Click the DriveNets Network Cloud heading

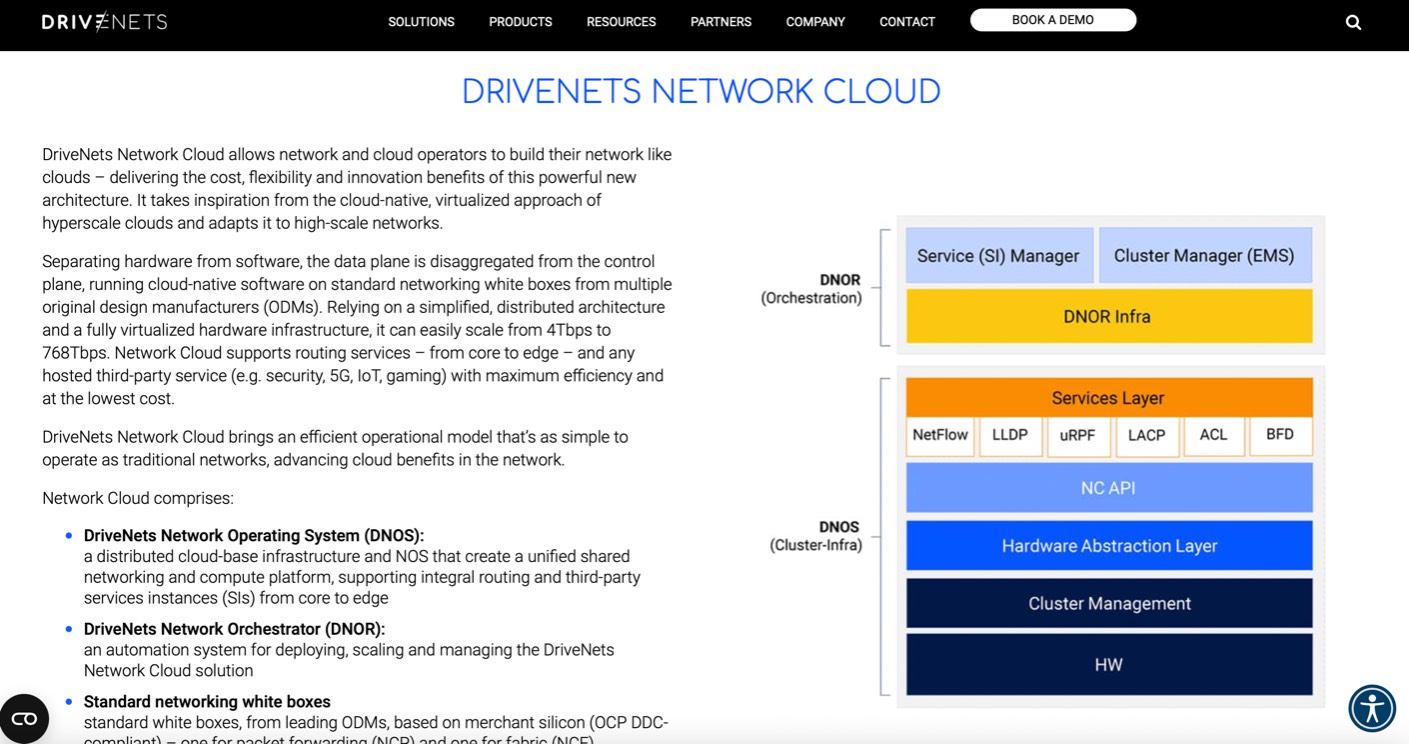click(x=701, y=91)
